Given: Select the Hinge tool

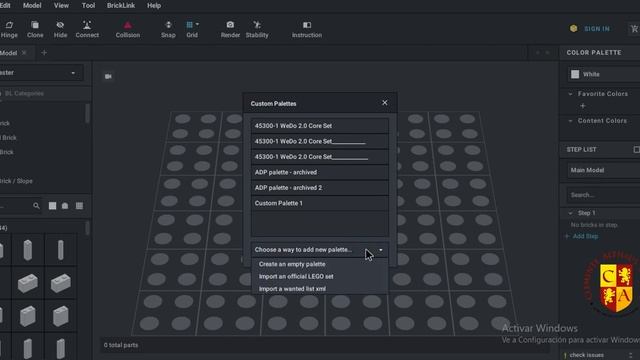Looking at the screenshot, I should pyautogui.click(x=9, y=29).
